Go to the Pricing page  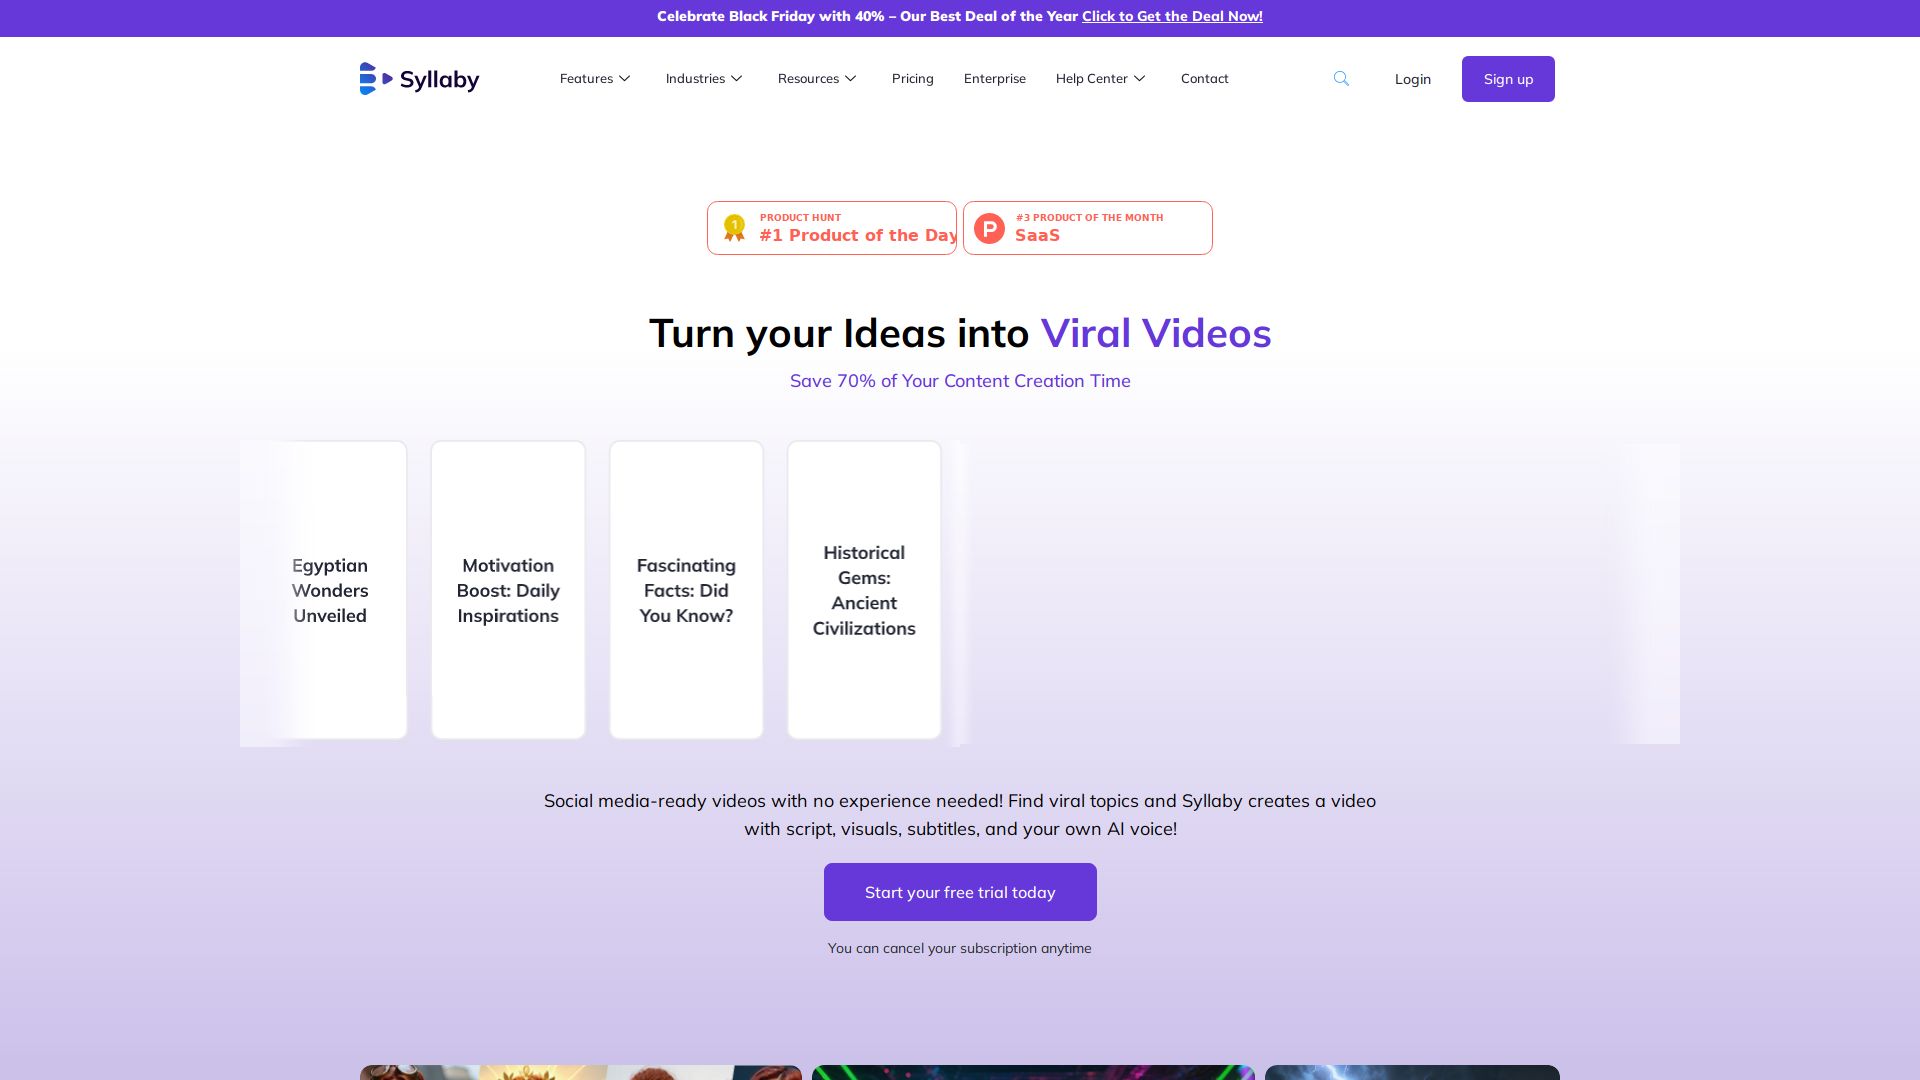tap(912, 78)
